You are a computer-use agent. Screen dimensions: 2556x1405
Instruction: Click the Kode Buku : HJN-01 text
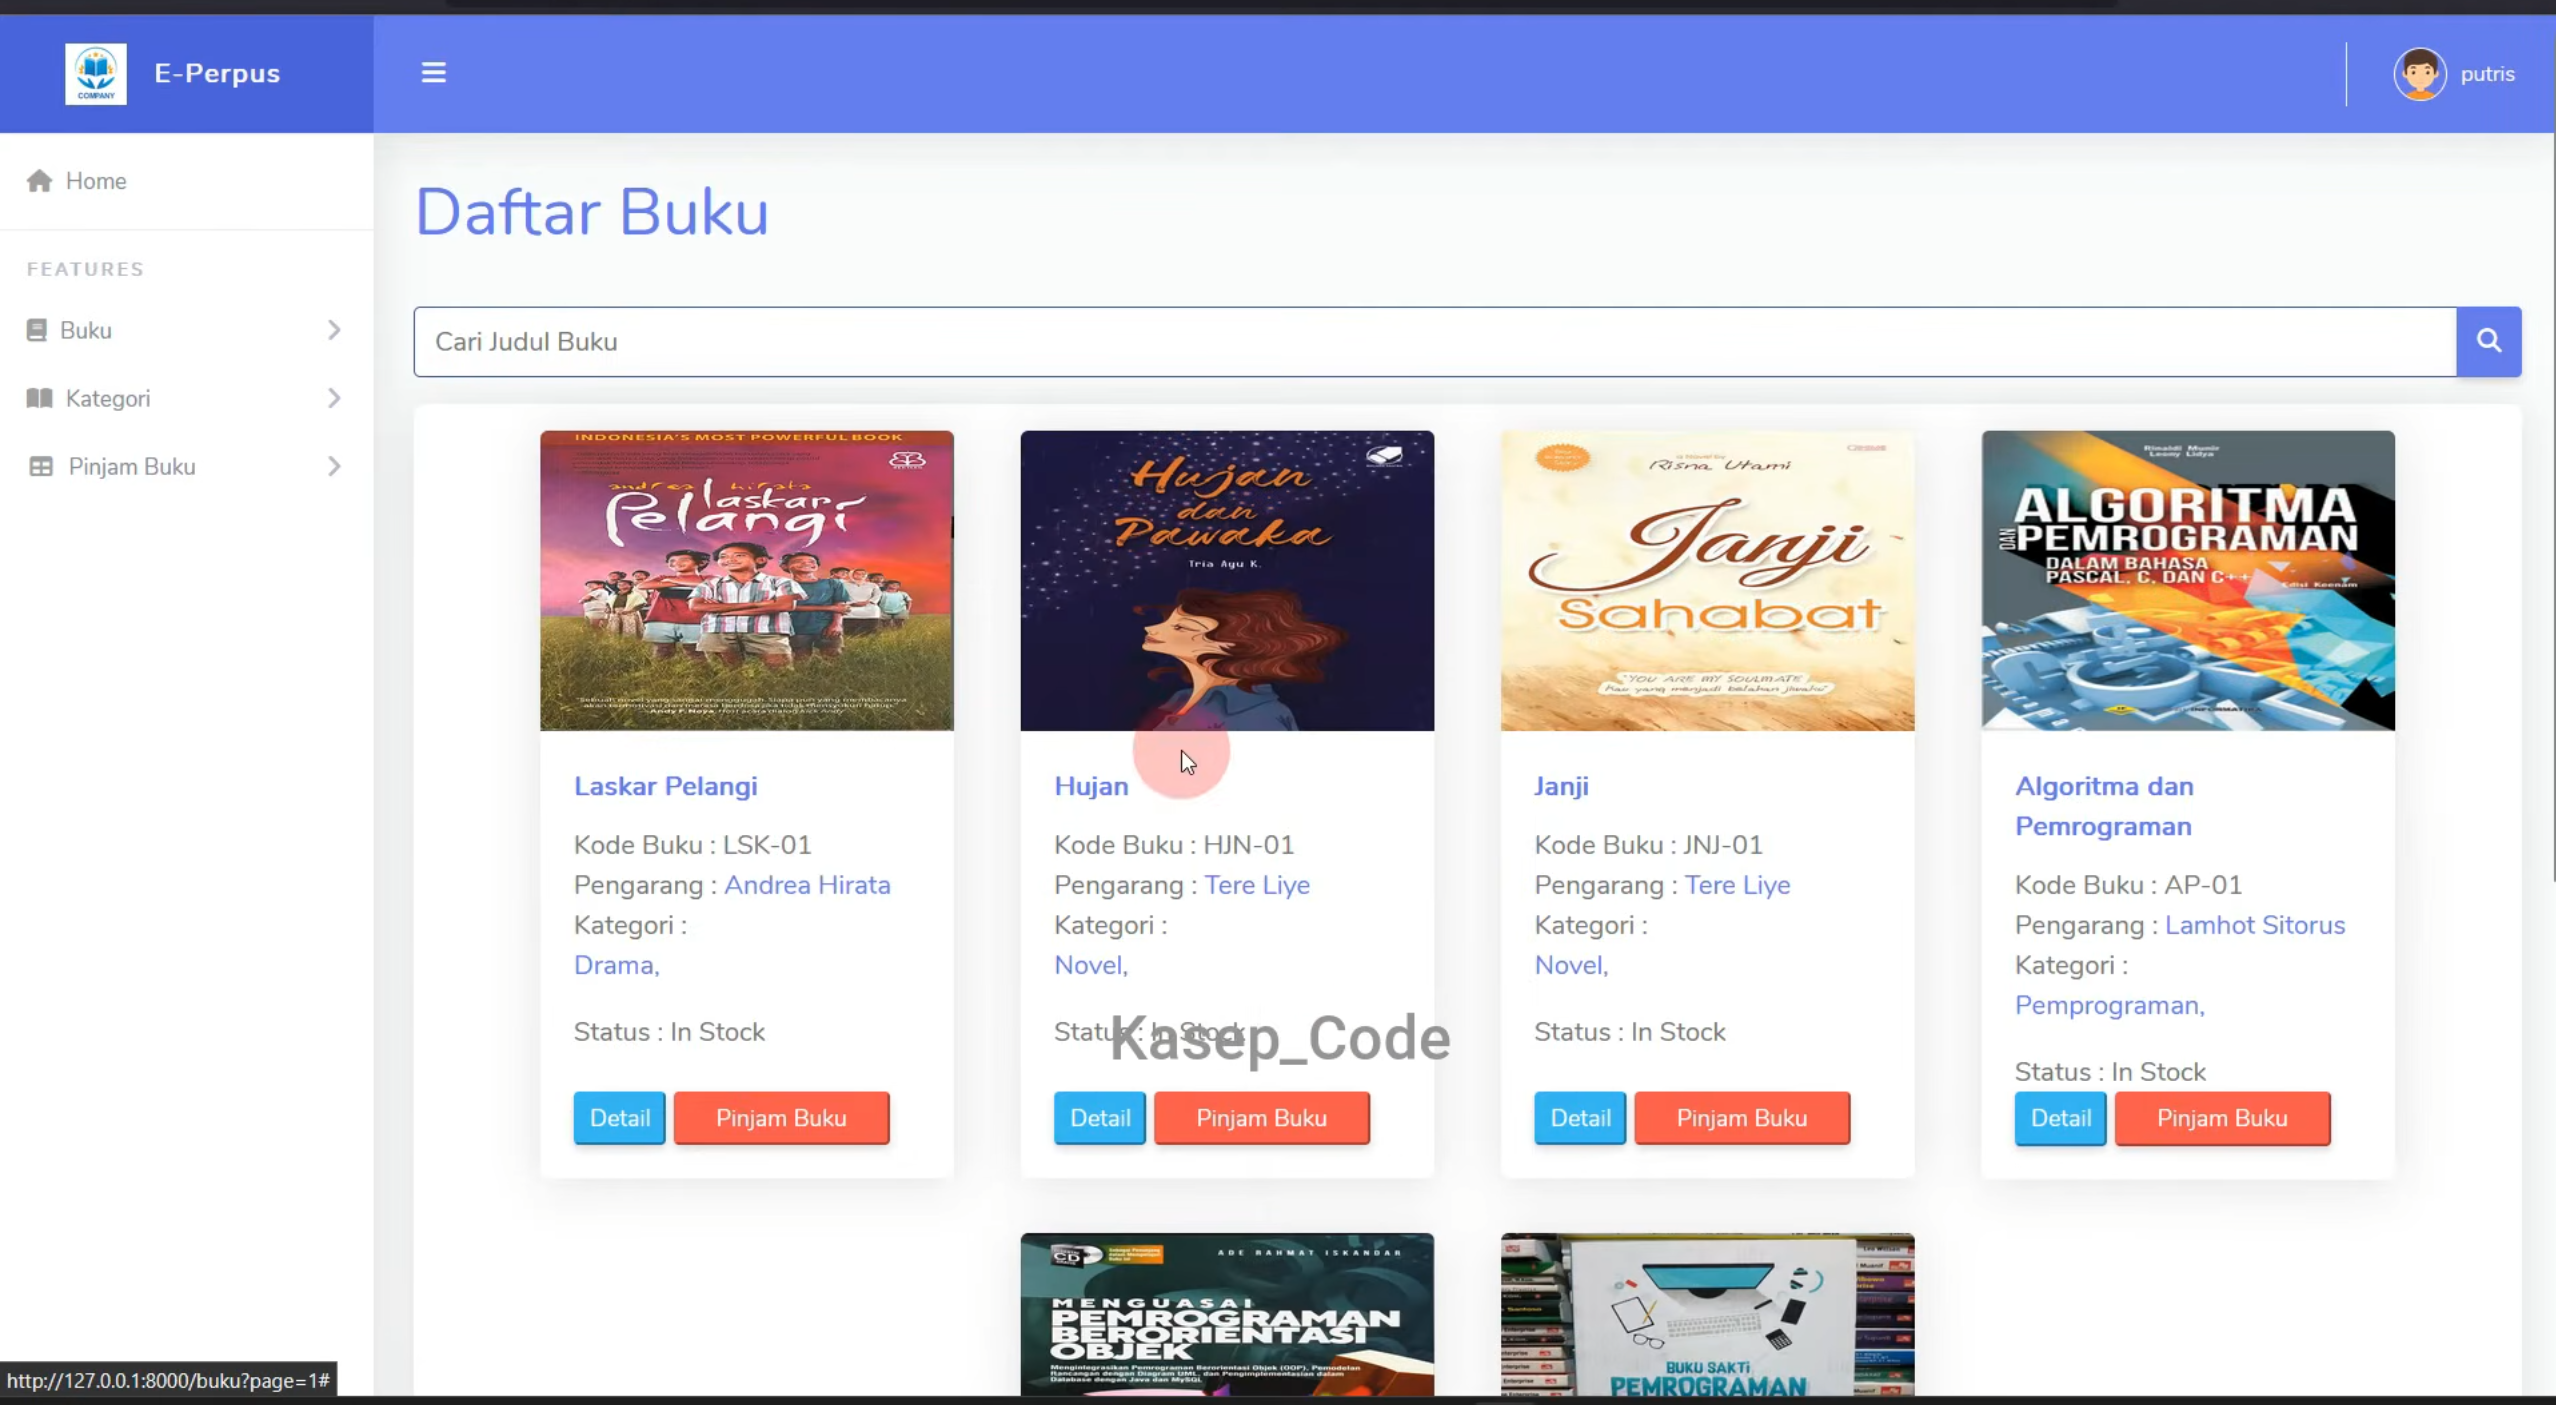click(1174, 845)
